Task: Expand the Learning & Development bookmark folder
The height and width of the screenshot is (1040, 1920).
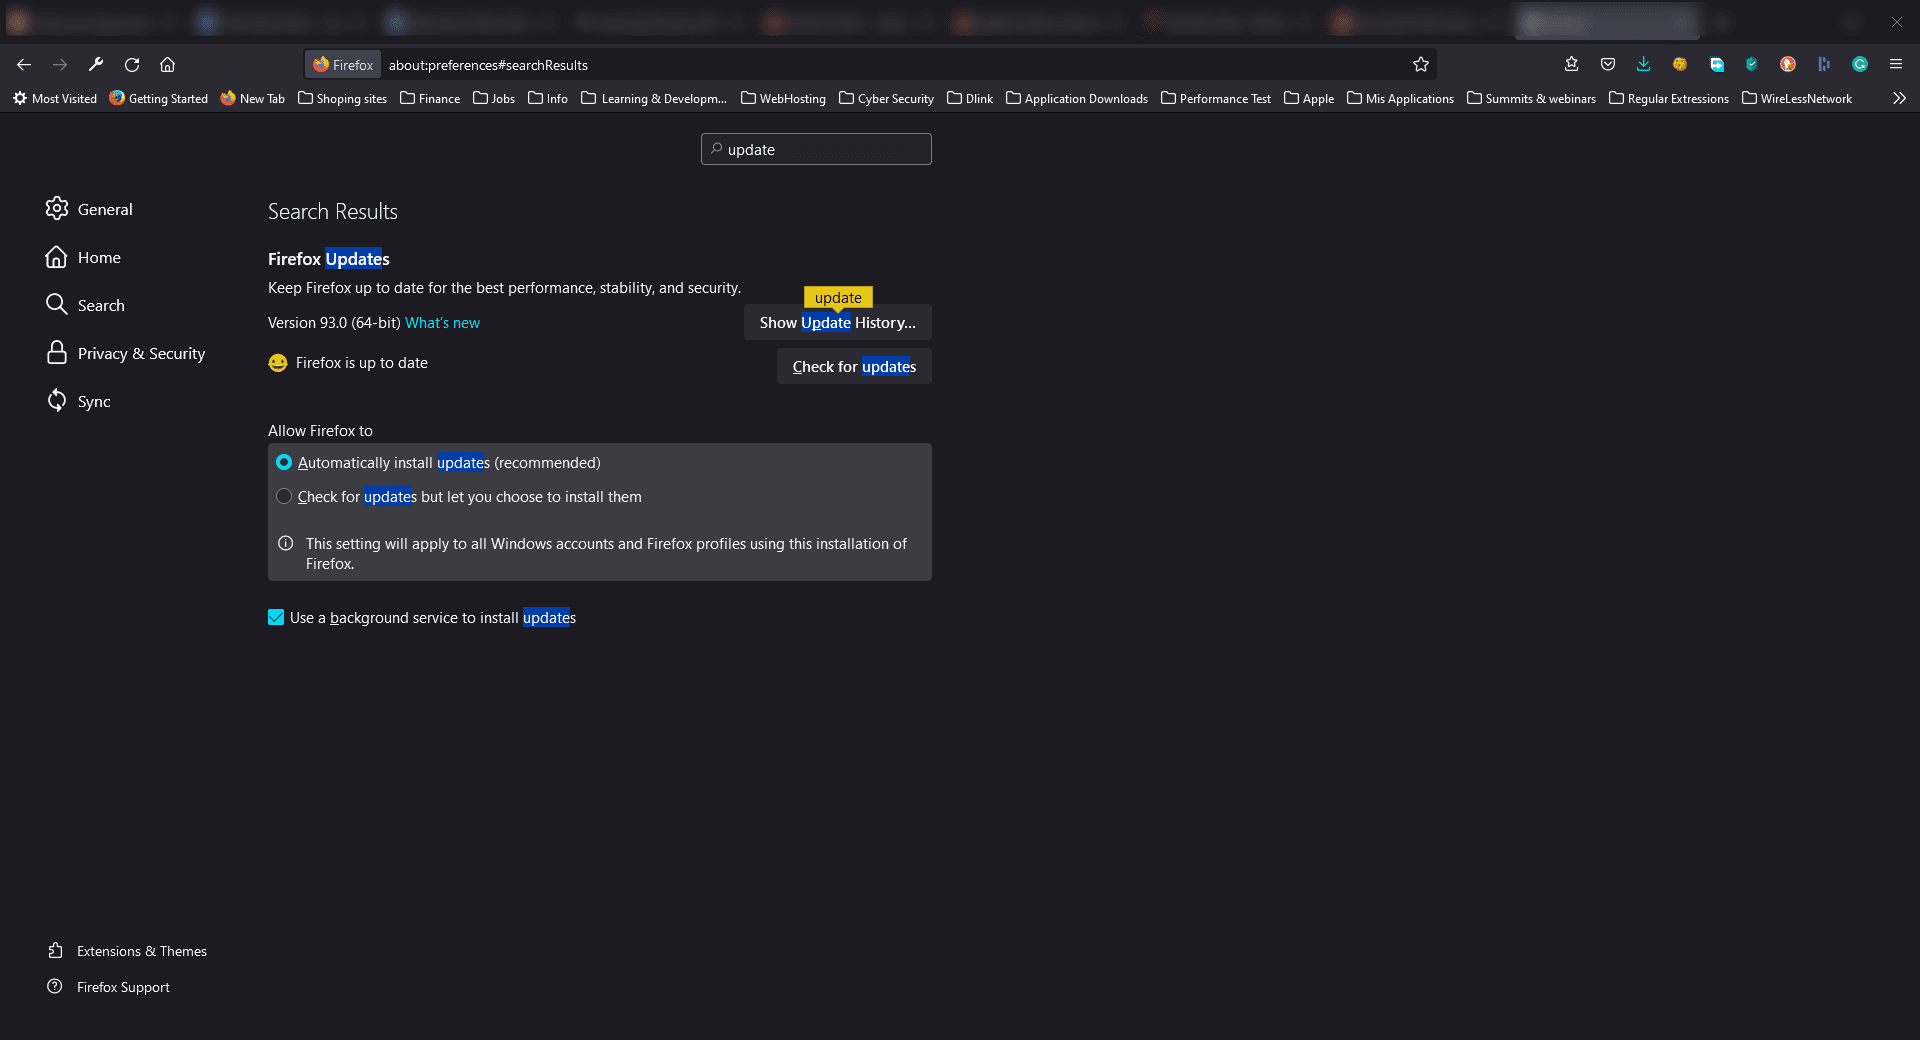Action: pos(654,98)
